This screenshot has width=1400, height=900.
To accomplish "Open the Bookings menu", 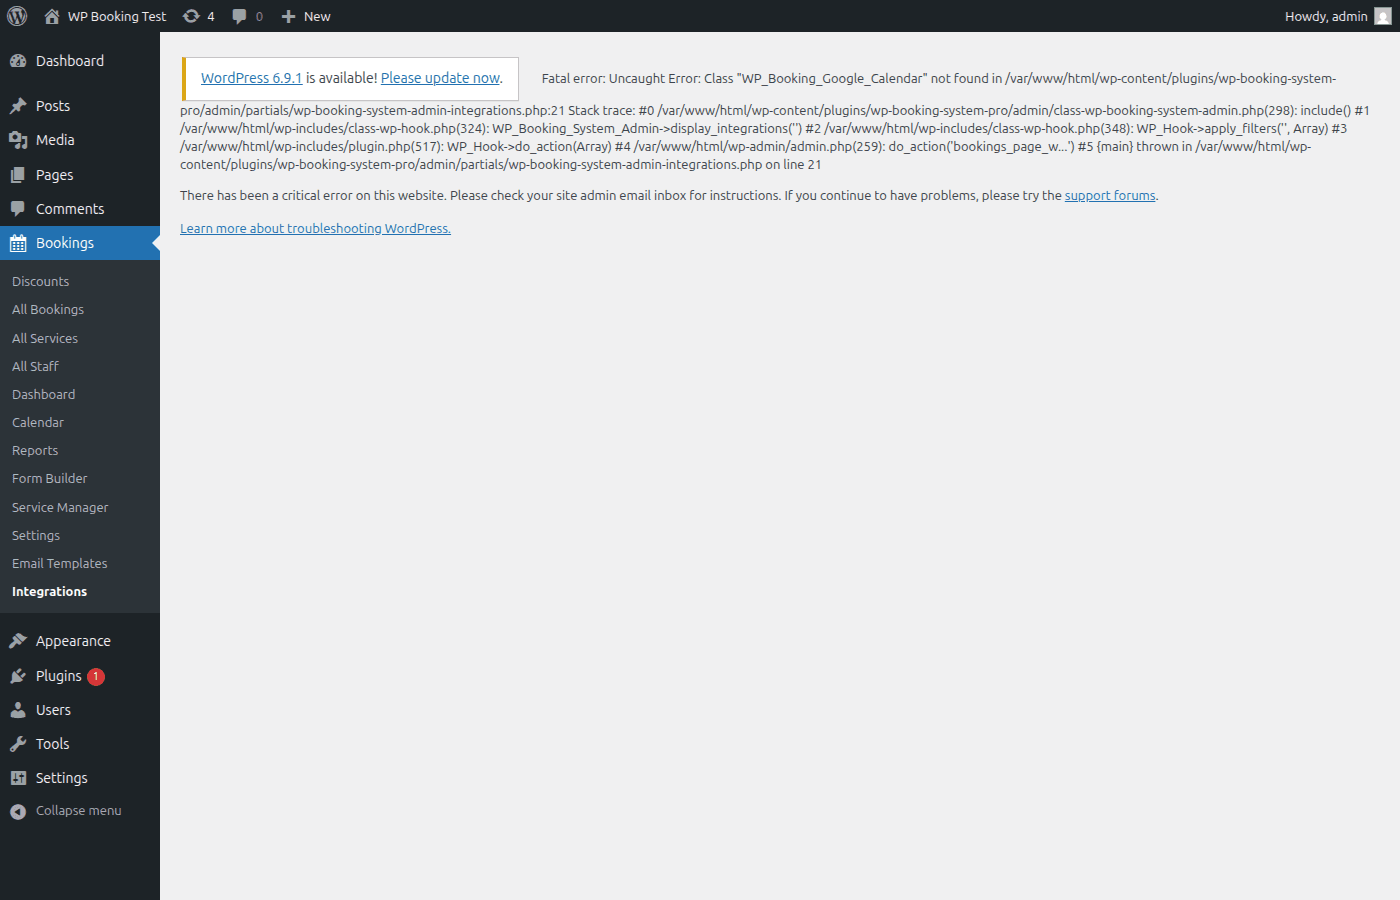I will click(x=63, y=242).
